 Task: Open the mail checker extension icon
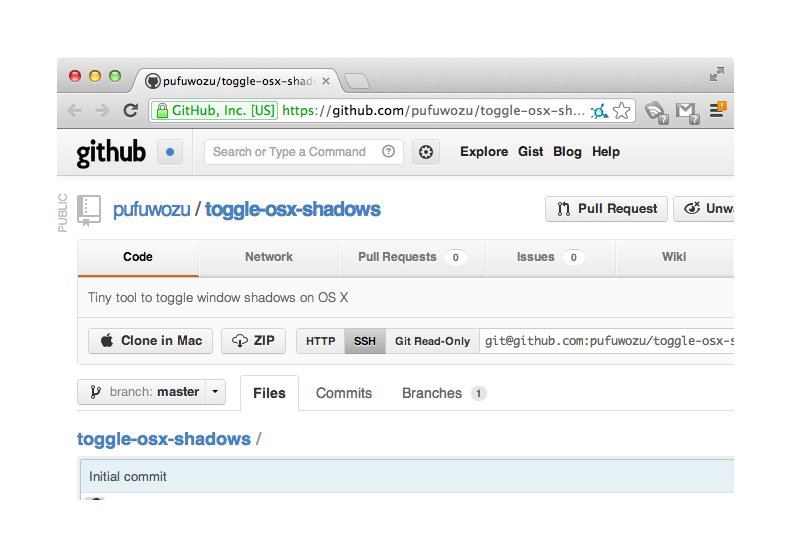coord(688,112)
